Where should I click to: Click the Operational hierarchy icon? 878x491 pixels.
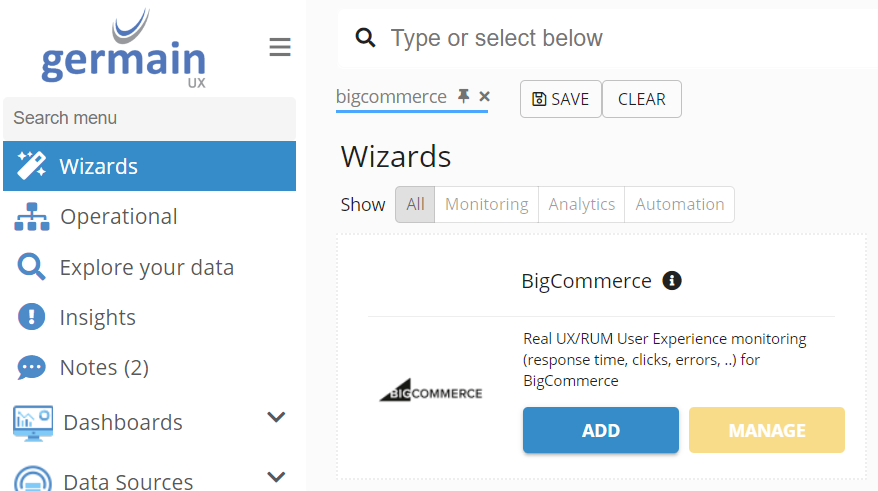tap(32, 217)
